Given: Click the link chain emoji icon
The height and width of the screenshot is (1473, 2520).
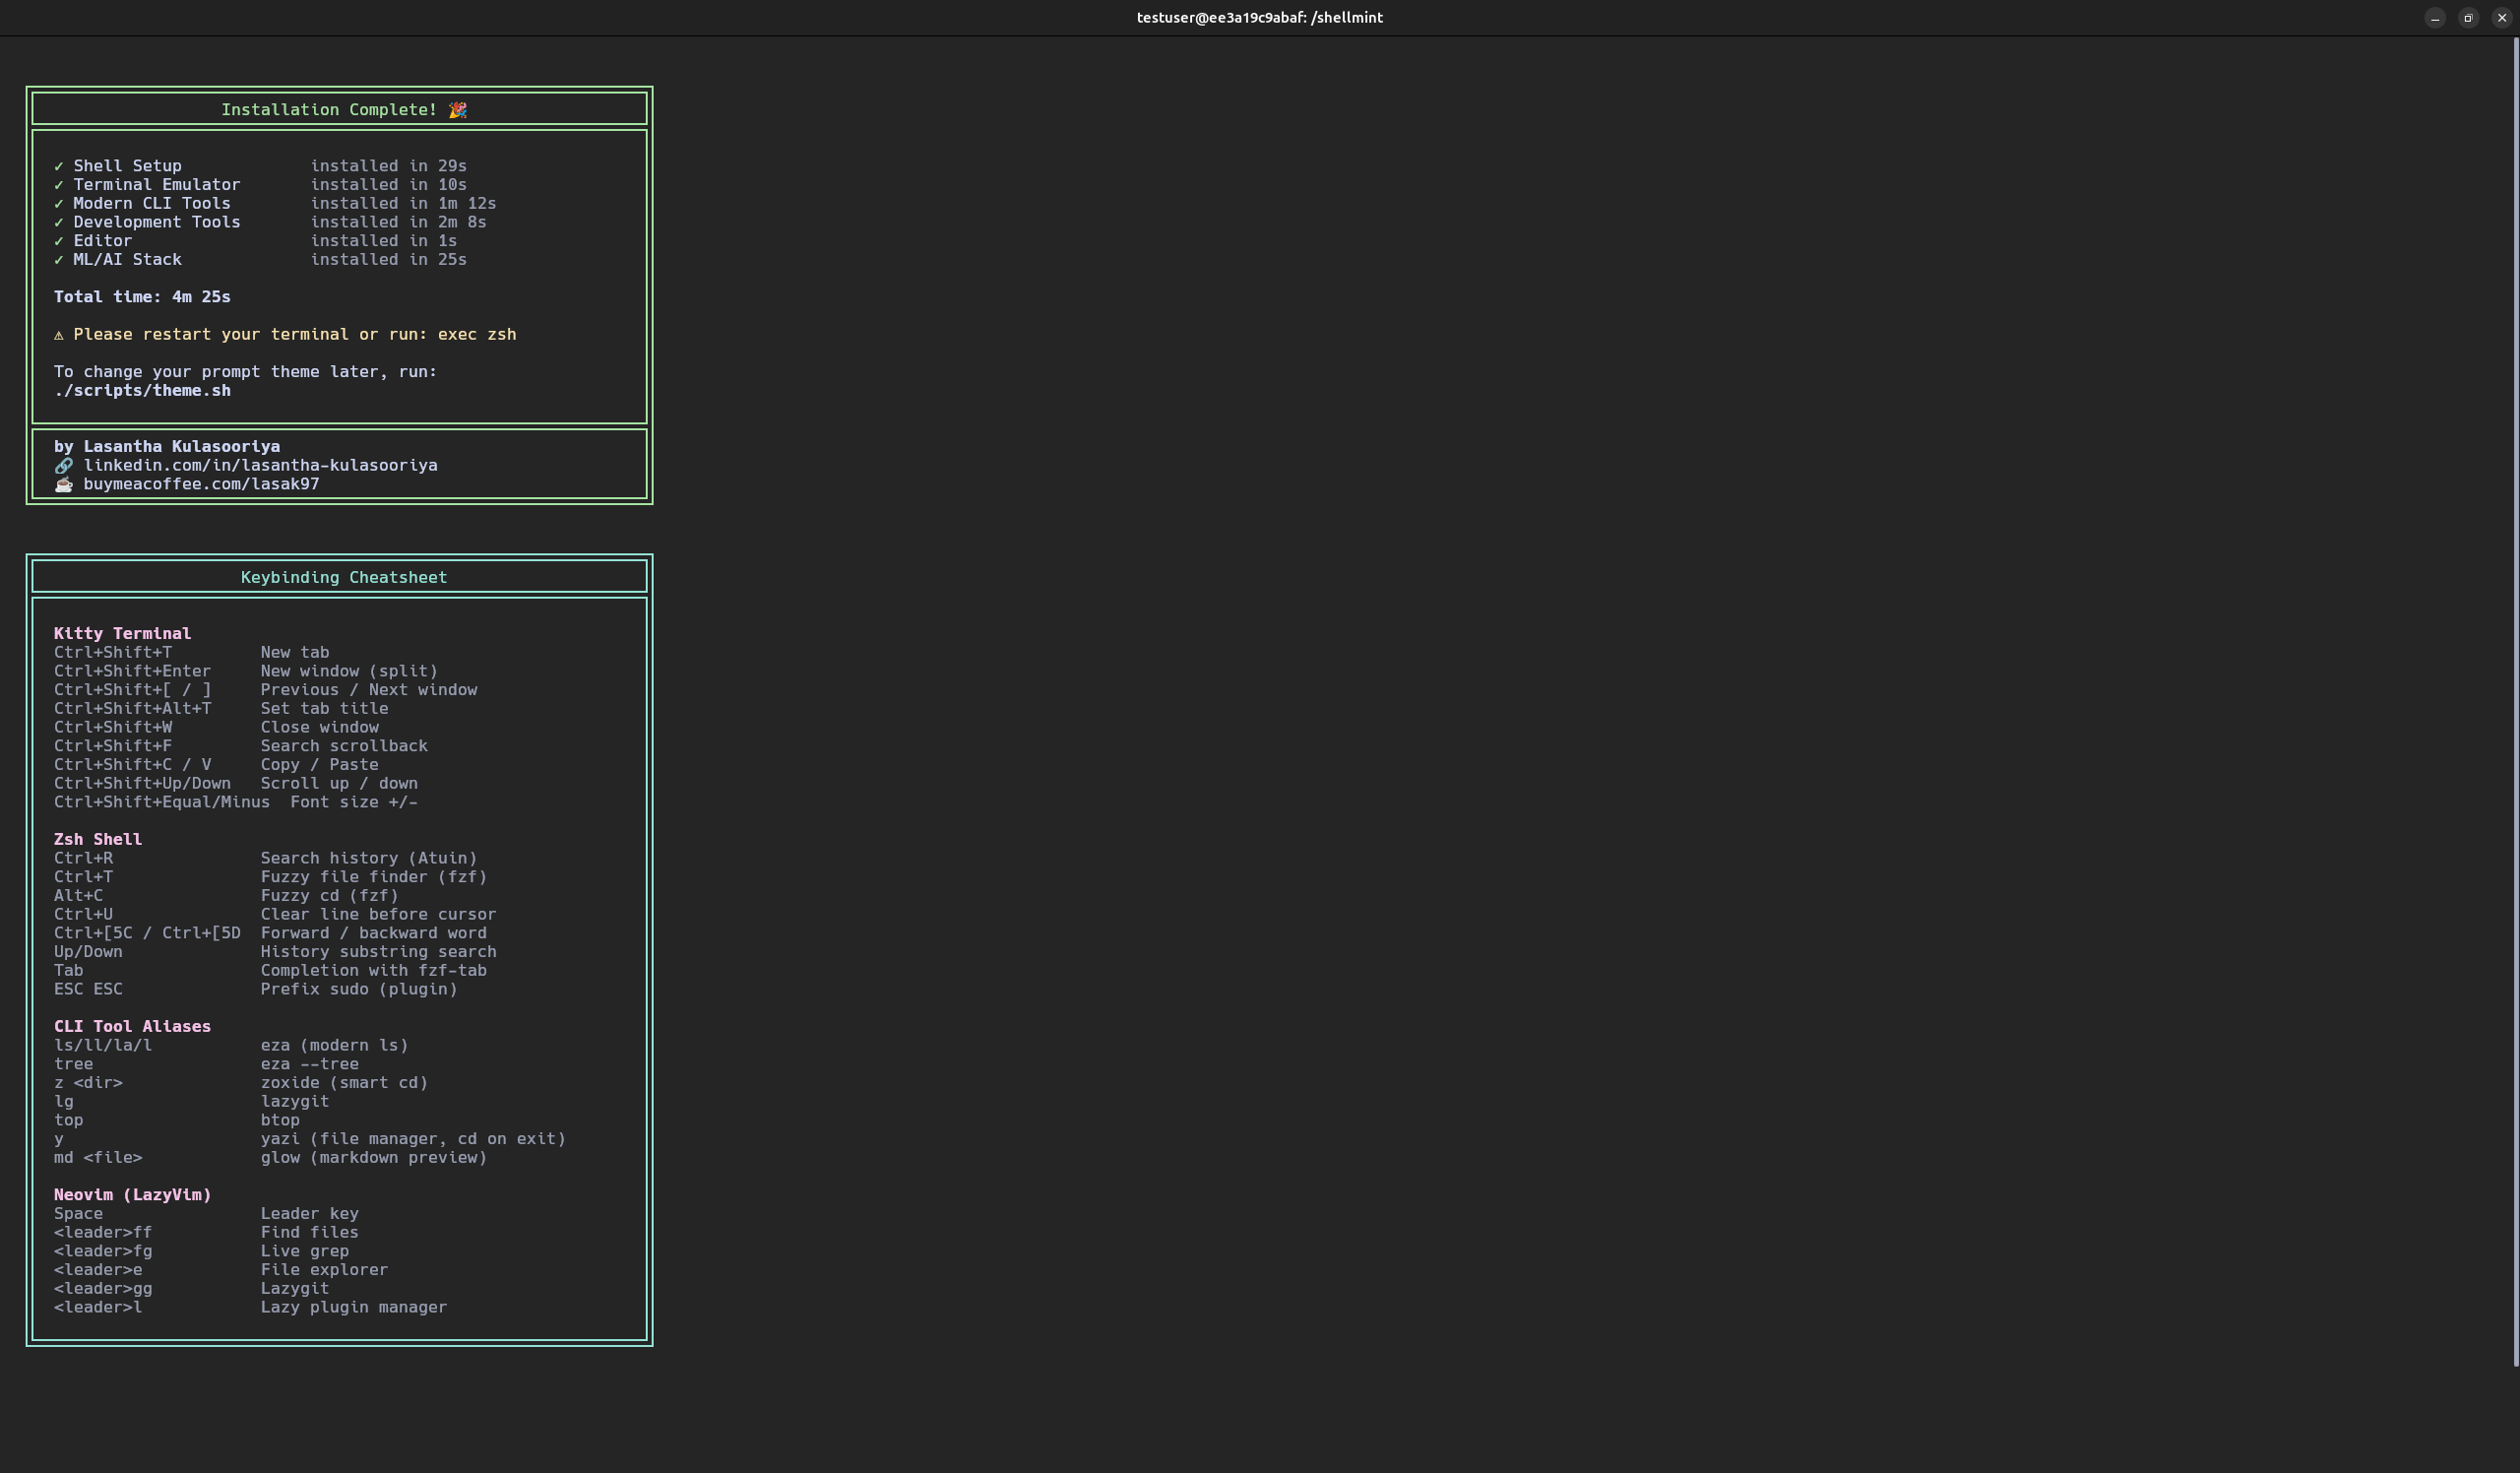Looking at the screenshot, I should coord(63,465).
